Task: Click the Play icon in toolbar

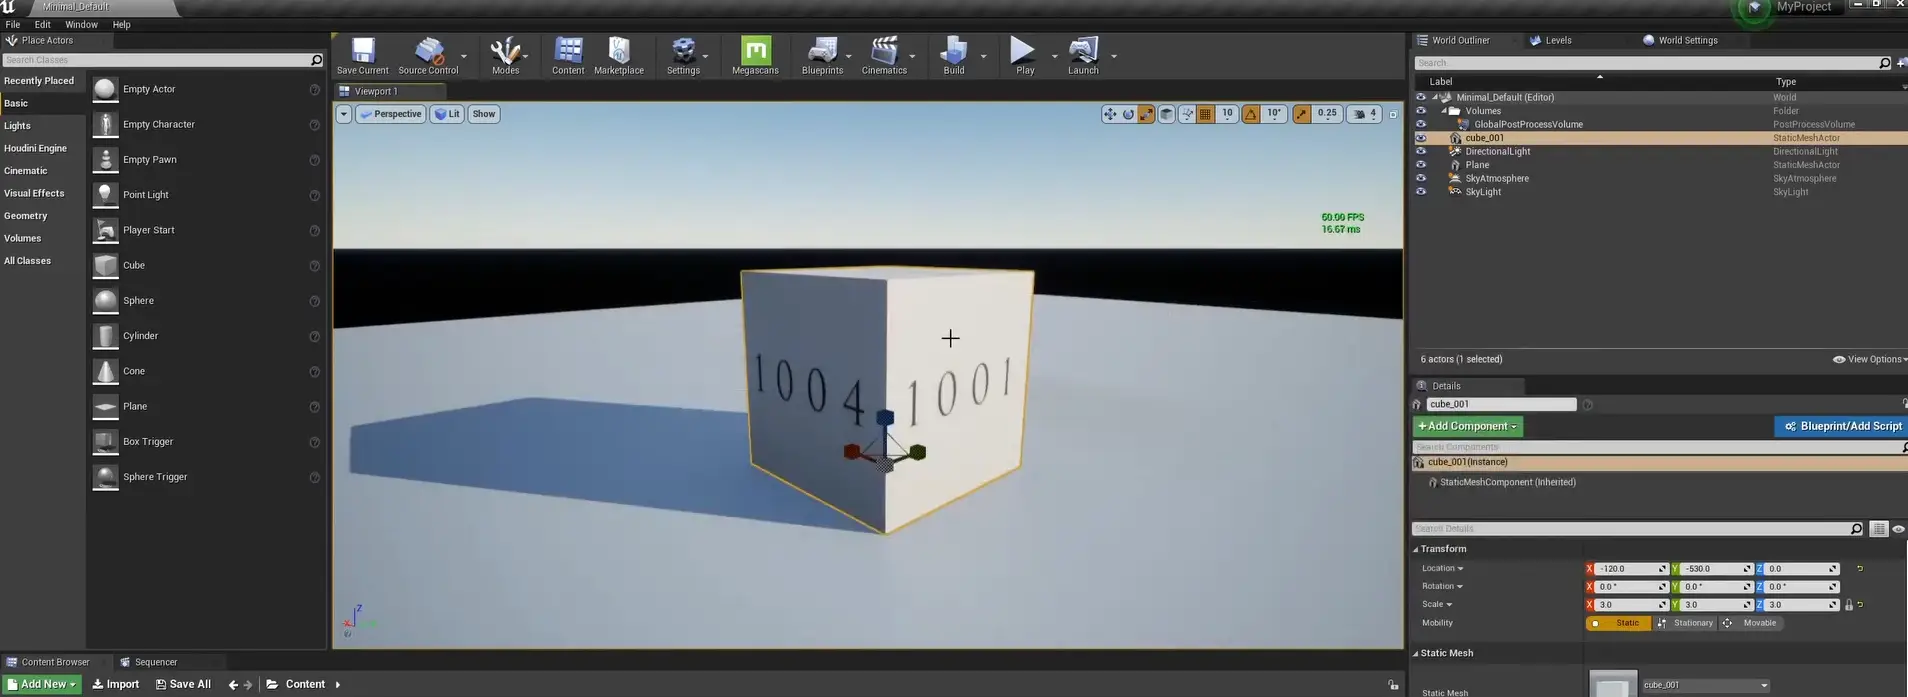Action: (x=1022, y=51)
